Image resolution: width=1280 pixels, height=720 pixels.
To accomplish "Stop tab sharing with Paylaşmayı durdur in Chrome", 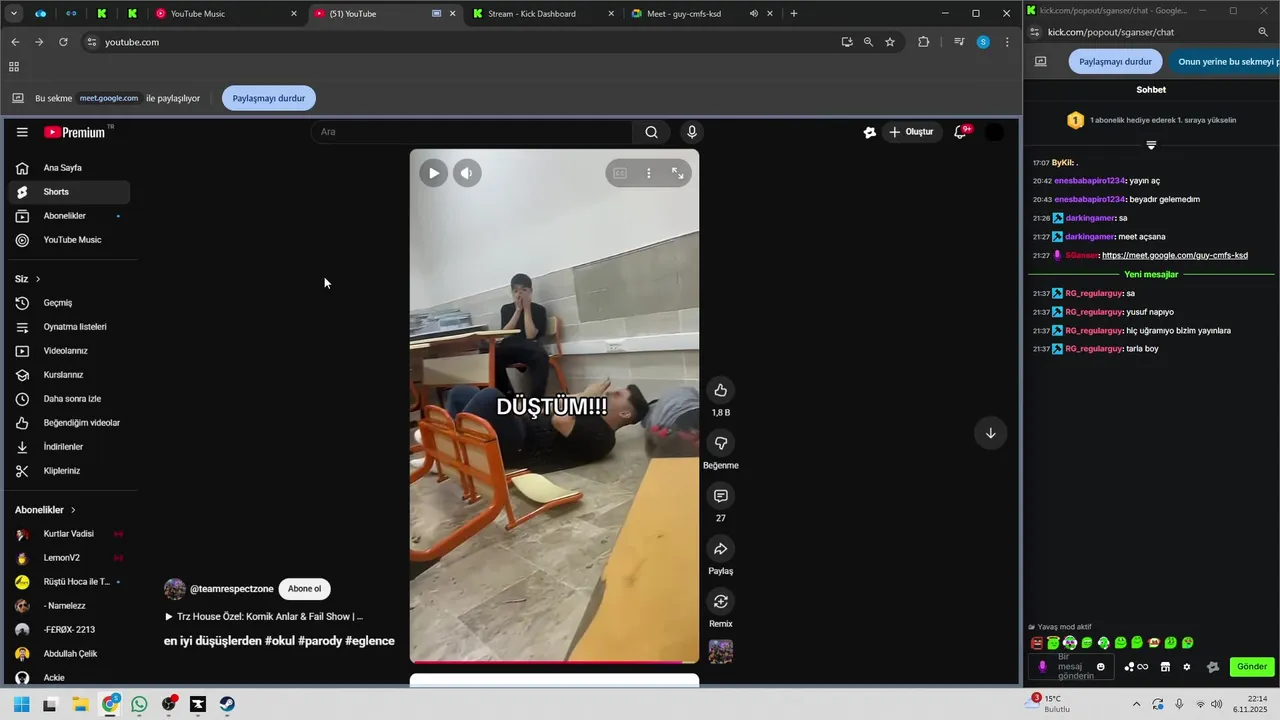I will tap(269, 98).
